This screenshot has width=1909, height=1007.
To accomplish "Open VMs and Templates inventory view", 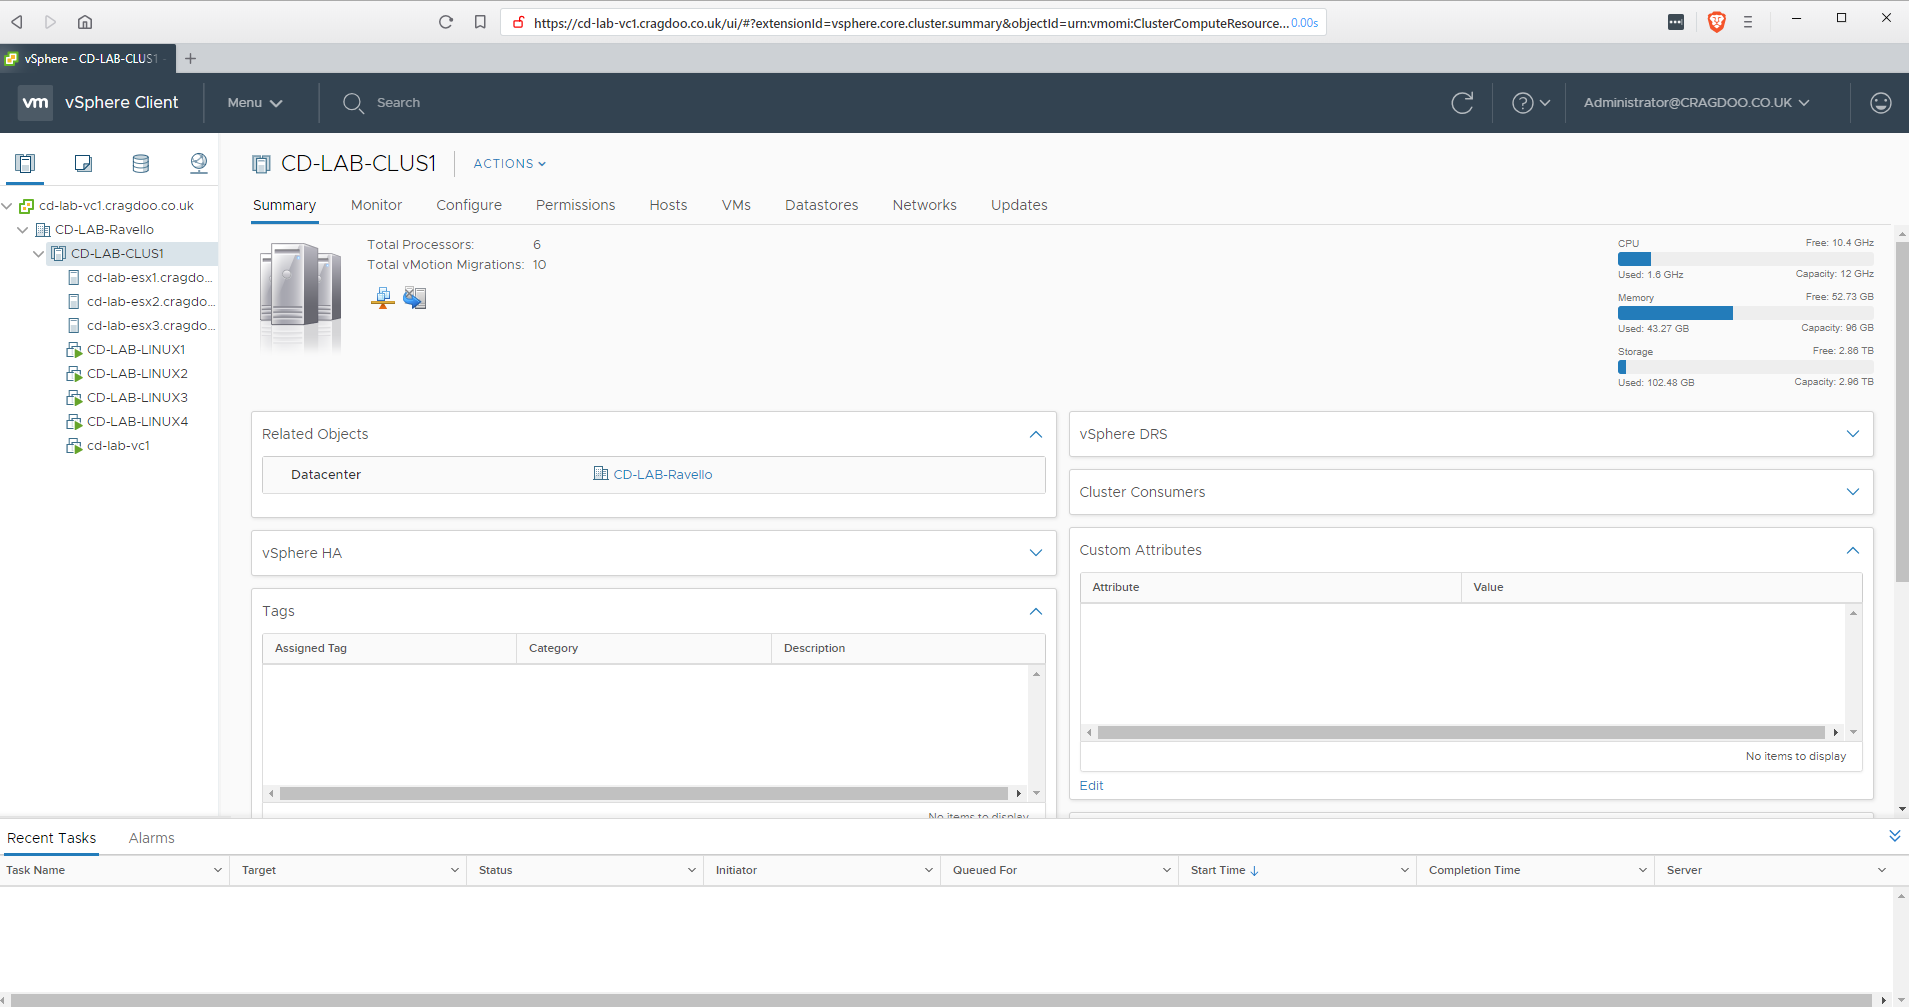I will pos(83,163).
